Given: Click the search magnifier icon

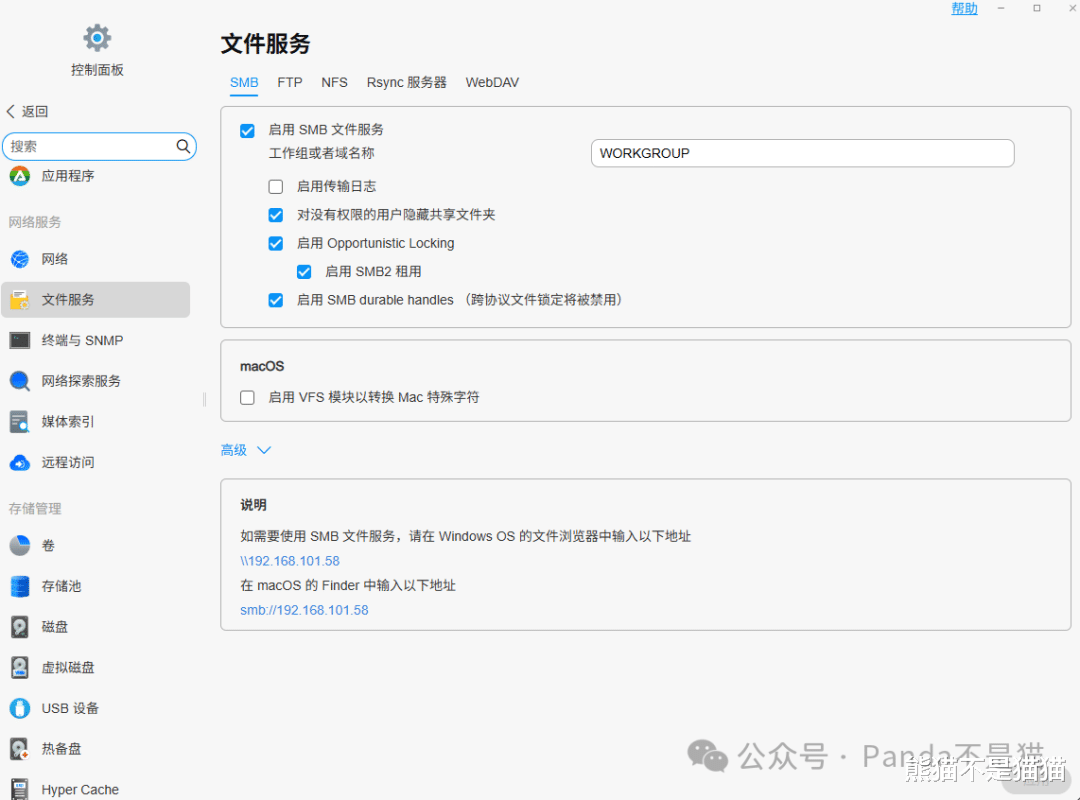Looking at the screenshot, I should click(183, 146).
